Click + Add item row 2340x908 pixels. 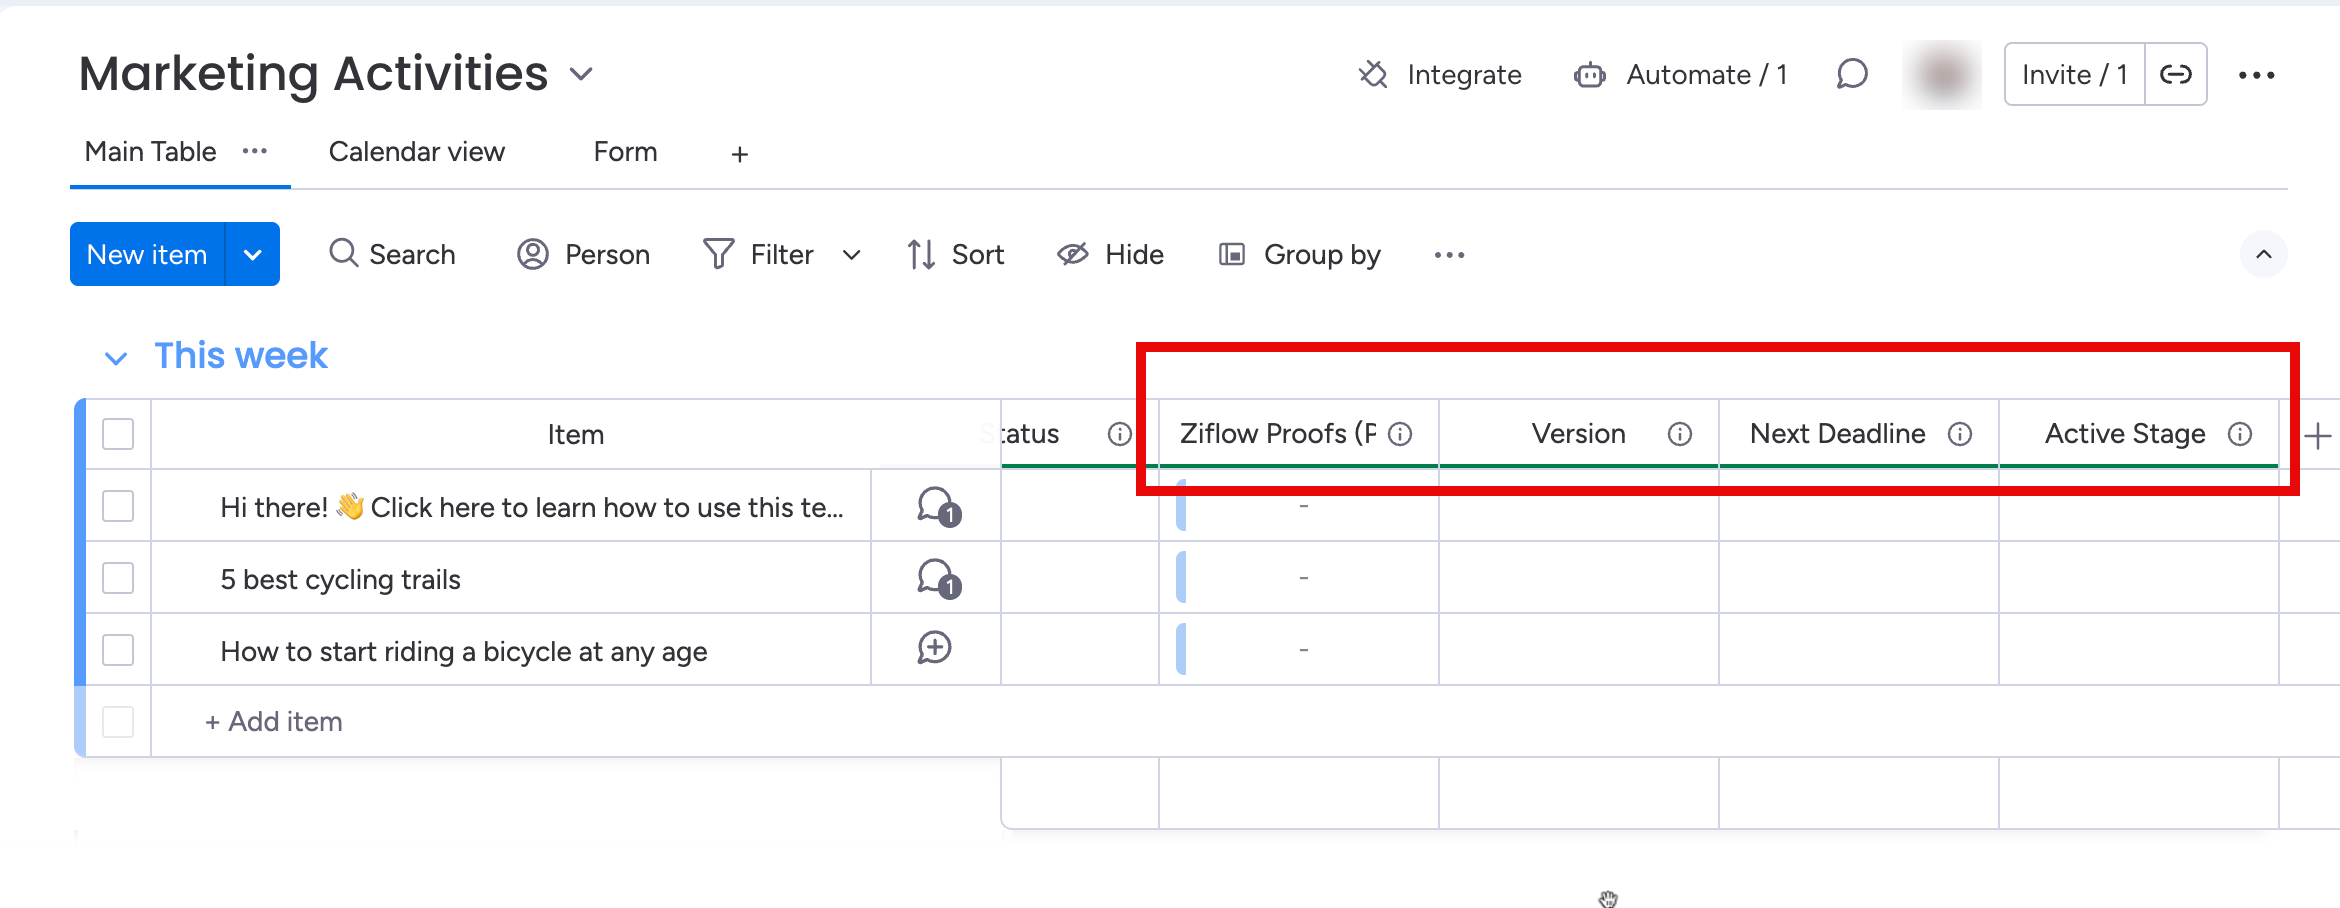pyautogui.click(x=274, y=722)
